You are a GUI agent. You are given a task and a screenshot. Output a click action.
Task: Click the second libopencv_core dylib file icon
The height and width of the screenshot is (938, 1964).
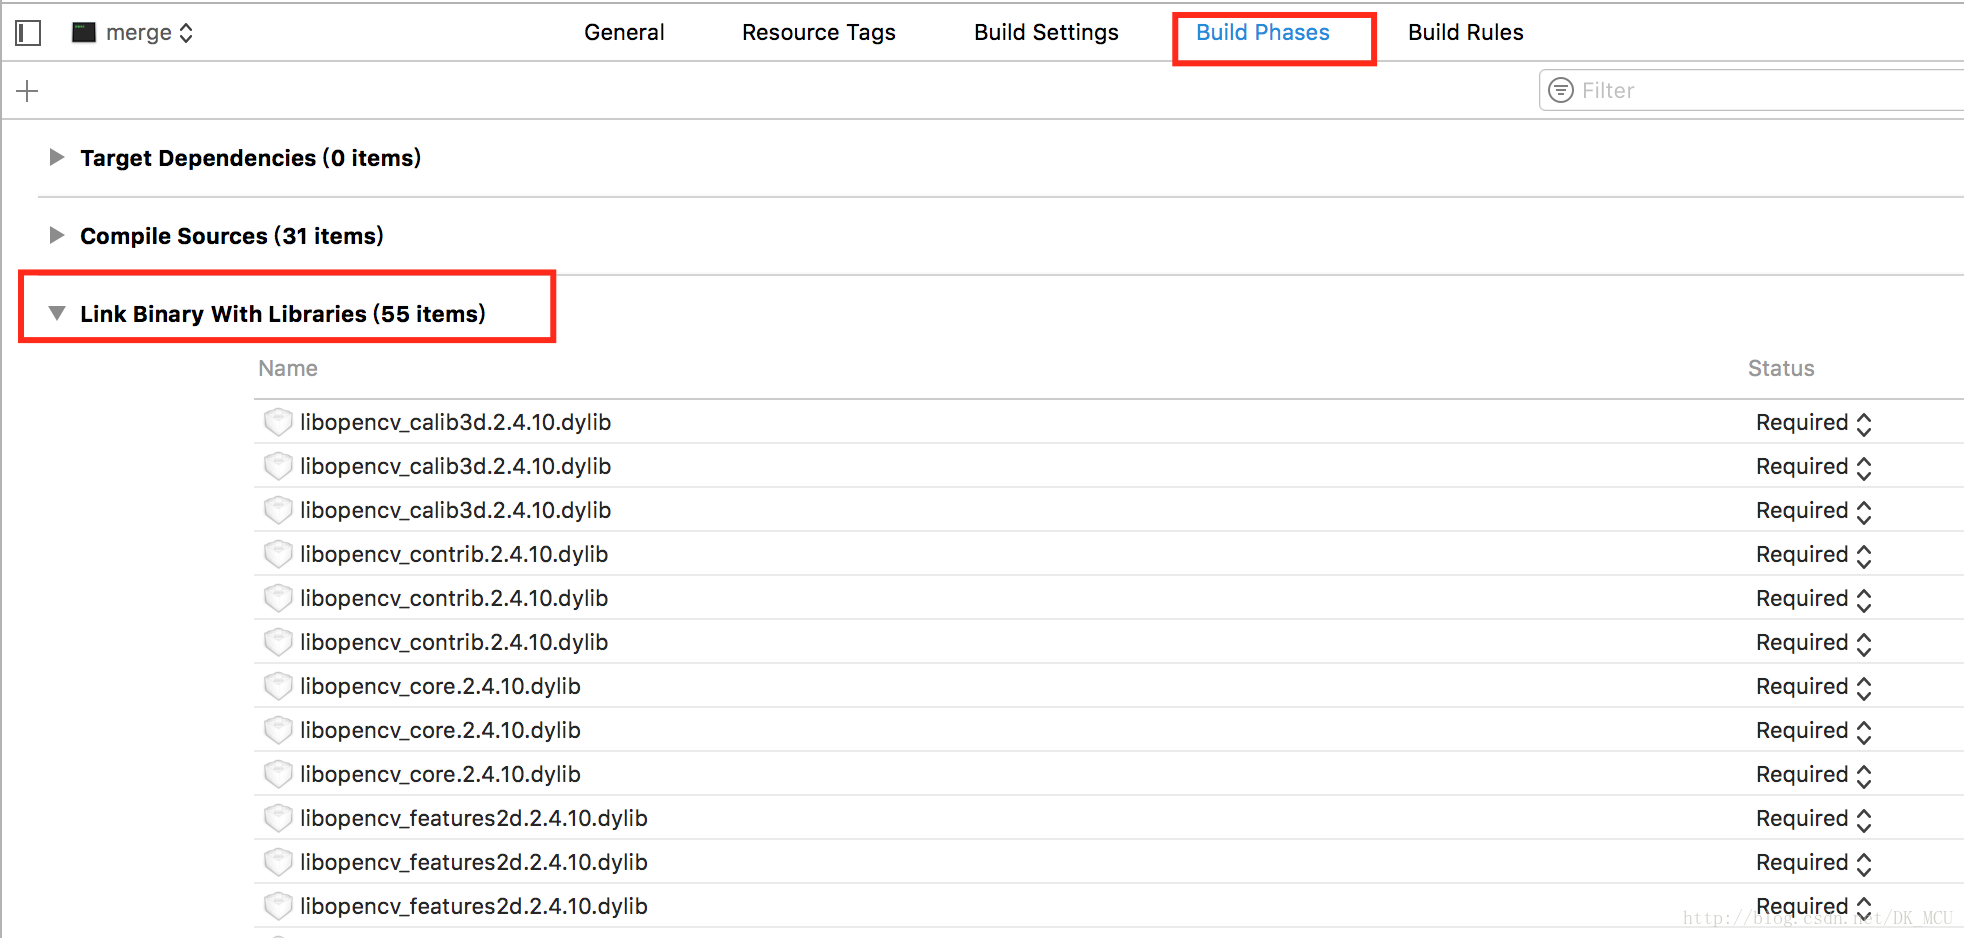(x=278, y=730)
